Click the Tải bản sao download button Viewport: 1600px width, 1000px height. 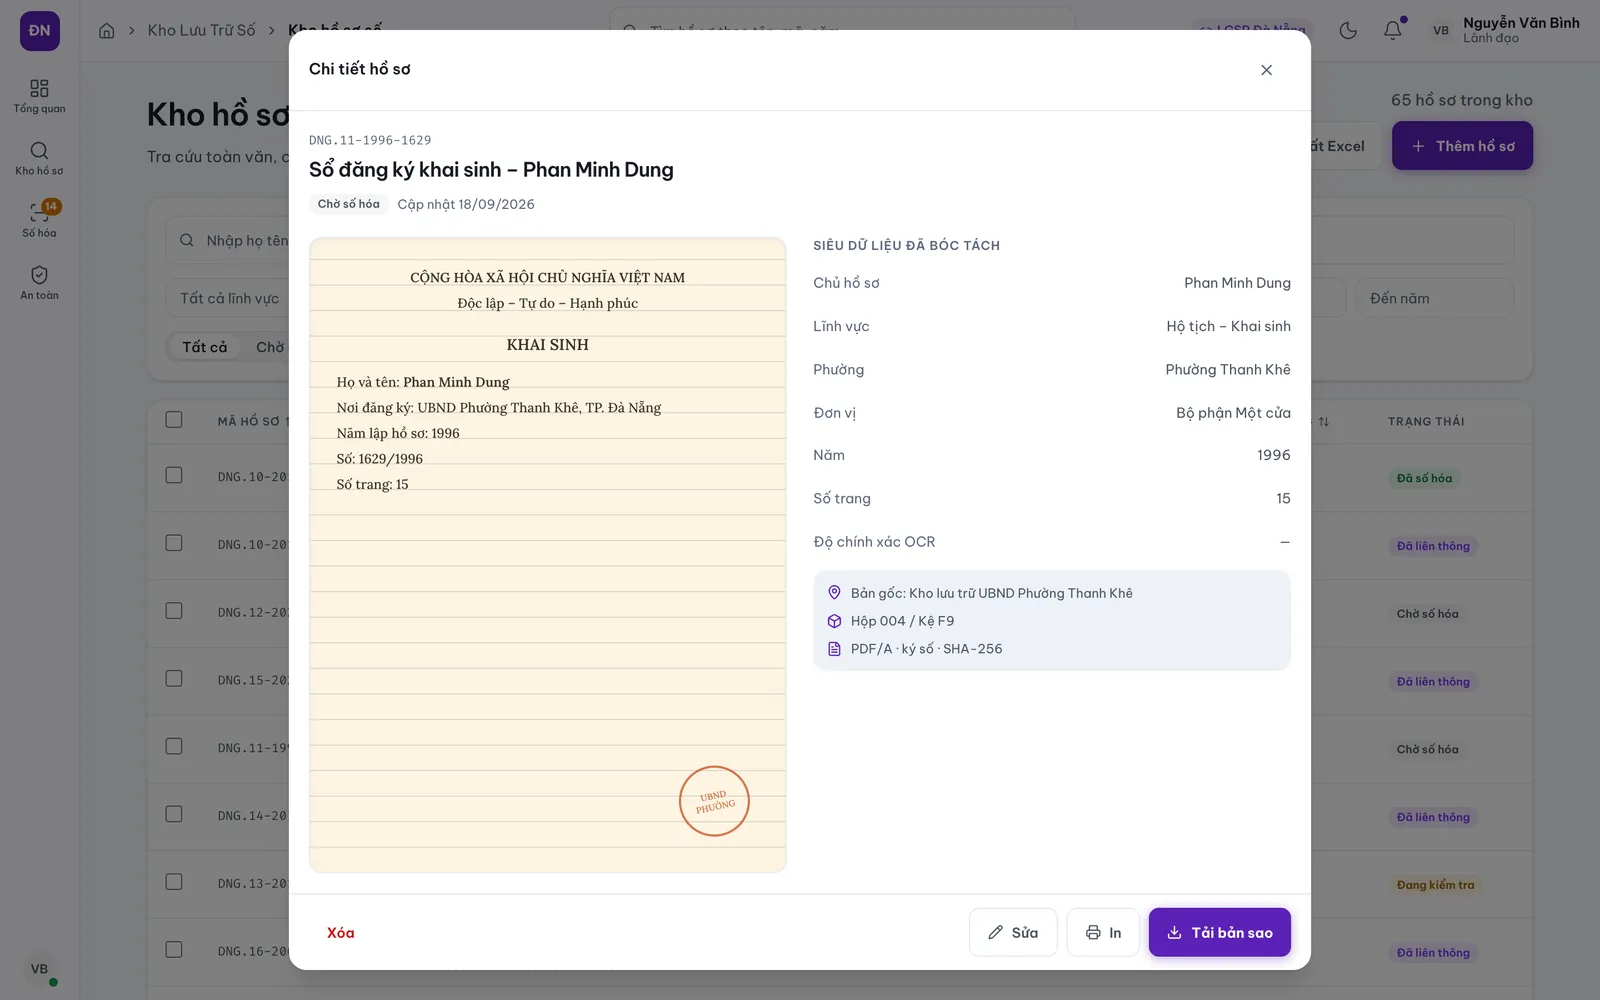(1219, 932)
